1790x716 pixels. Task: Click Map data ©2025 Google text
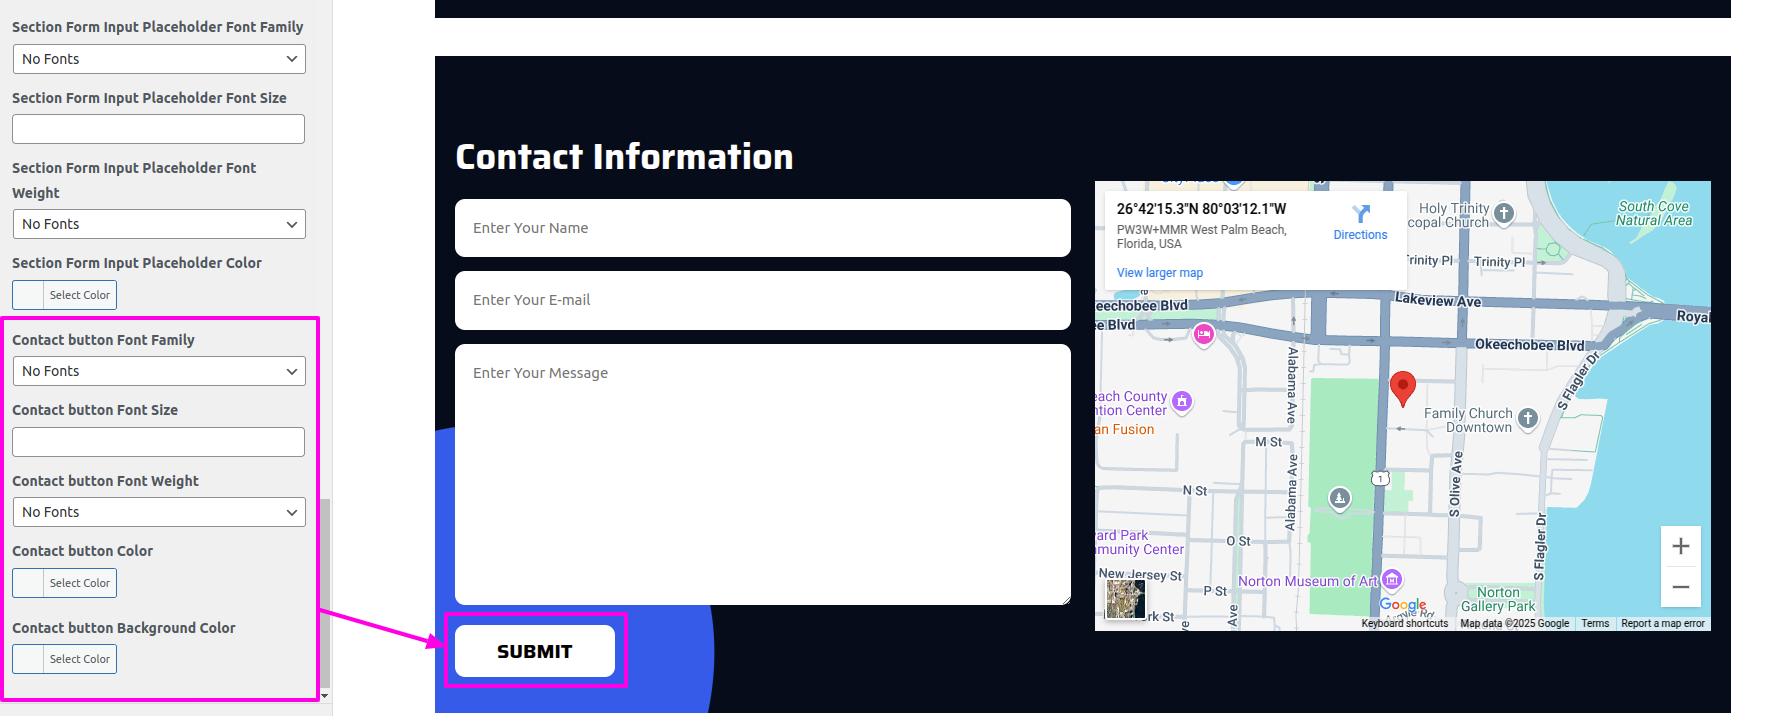[x=1514, y=623]
